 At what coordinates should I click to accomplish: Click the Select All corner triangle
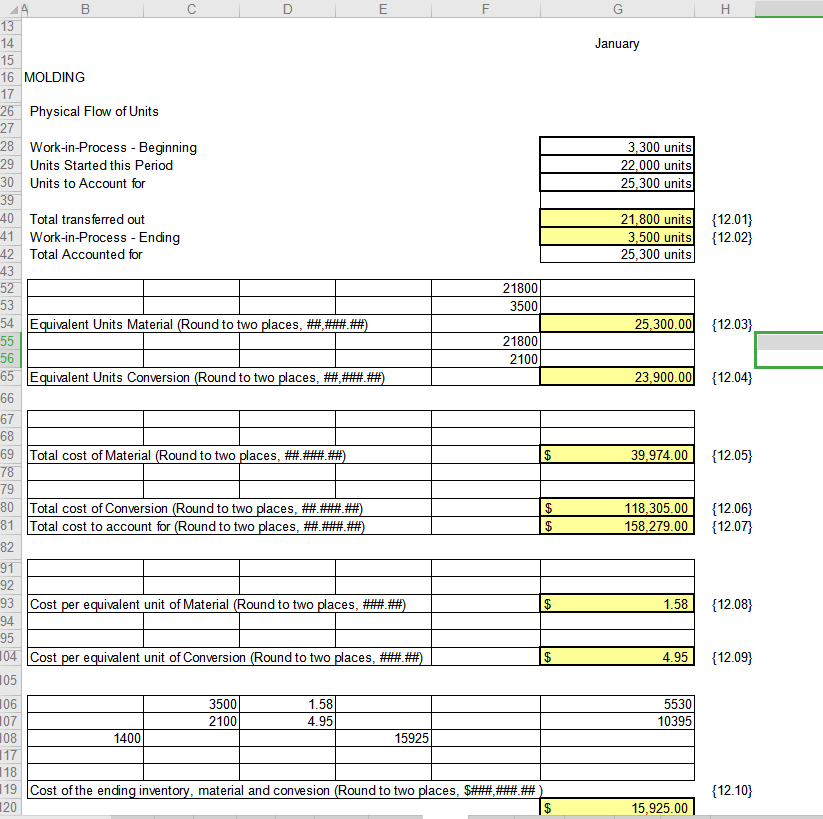14,9
